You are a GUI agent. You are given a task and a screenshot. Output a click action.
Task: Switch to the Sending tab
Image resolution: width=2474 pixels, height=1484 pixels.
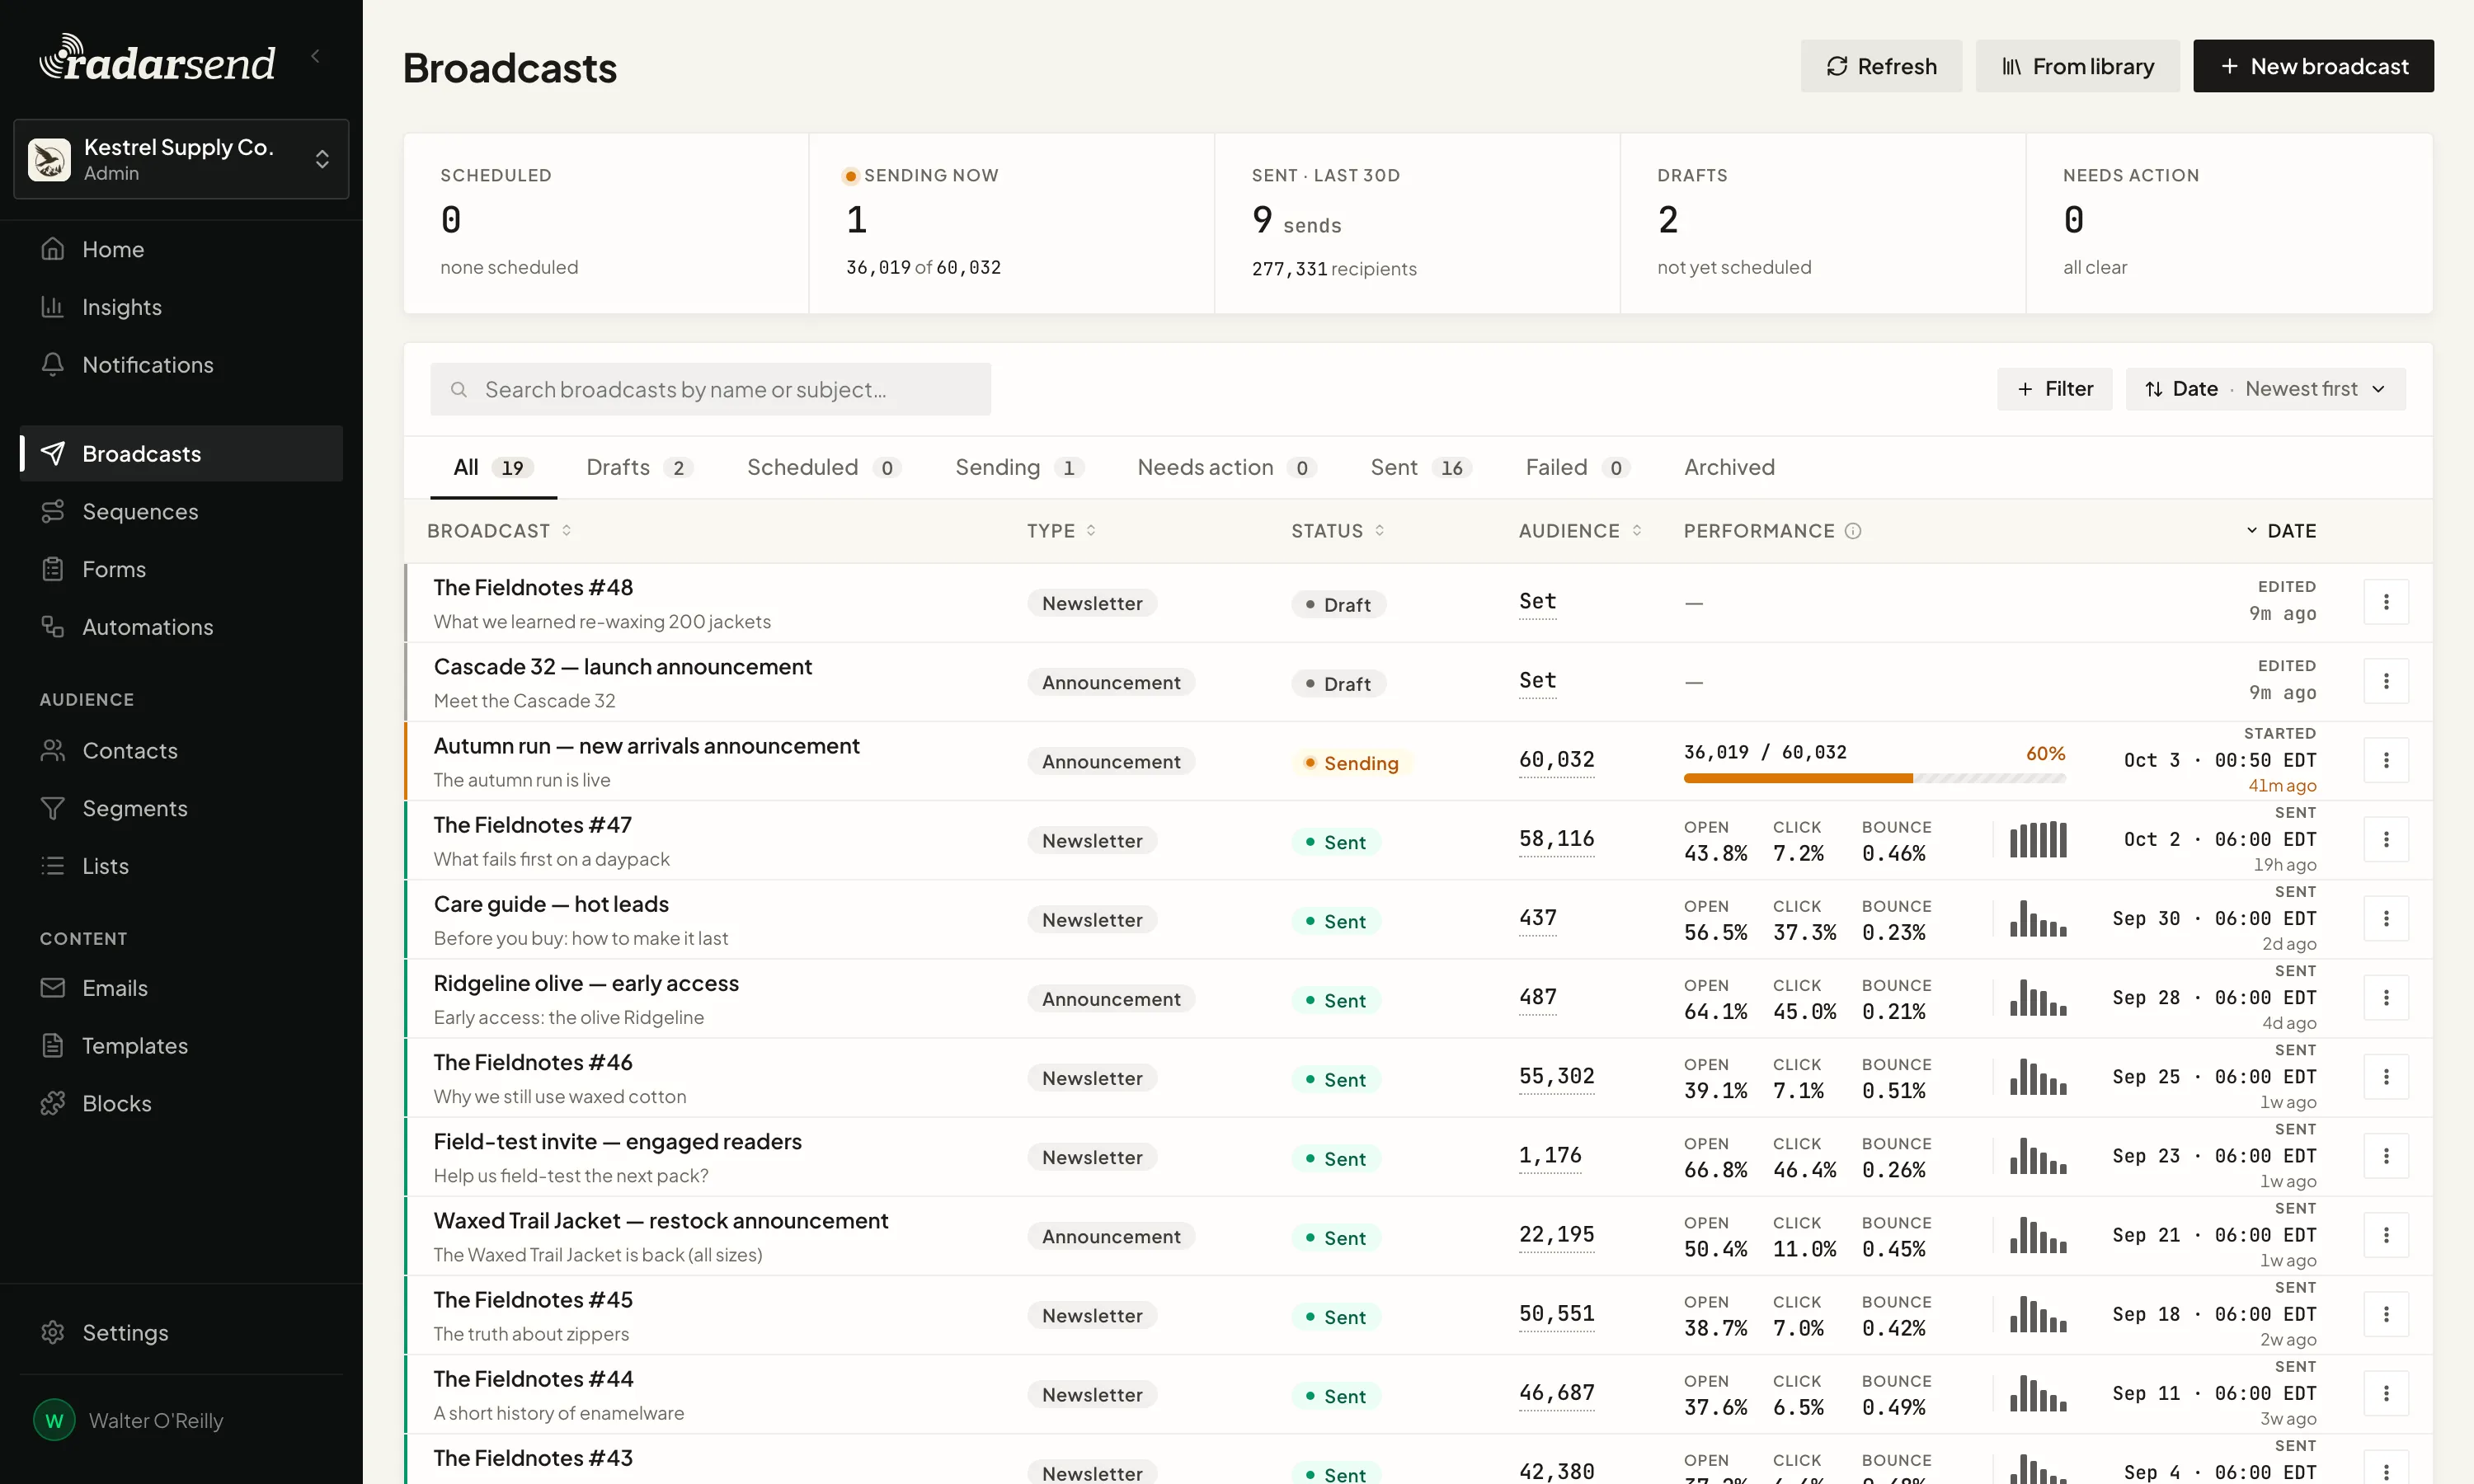coord(1019,467)
